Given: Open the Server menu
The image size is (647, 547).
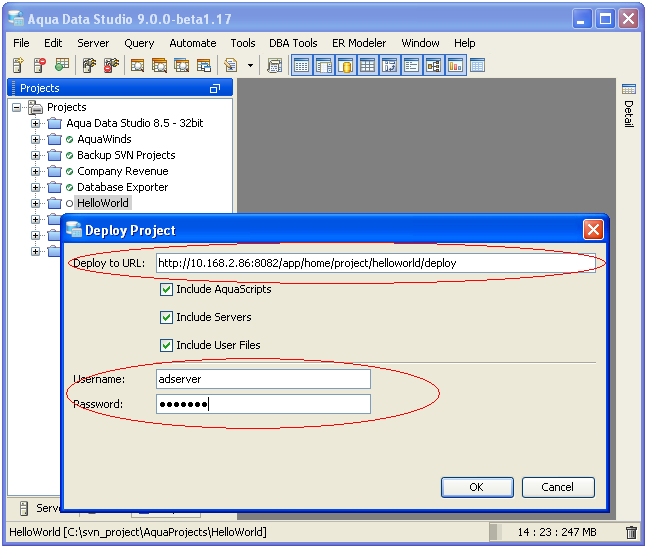Looking at the screenshot, I should coord(93,43).
